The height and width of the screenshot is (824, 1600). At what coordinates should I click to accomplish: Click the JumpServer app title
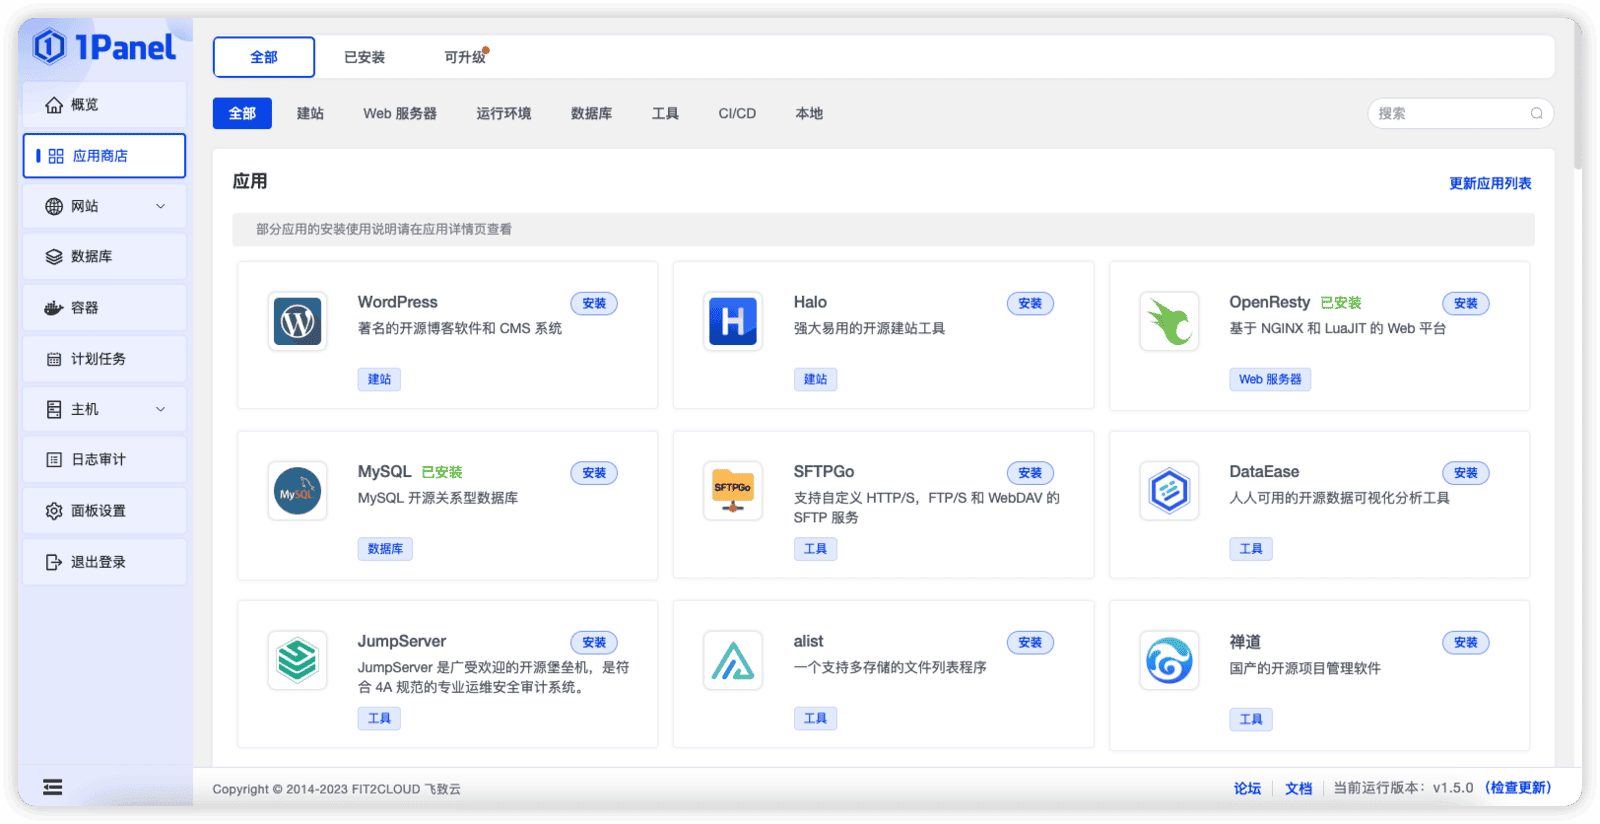tap(402, 641)
